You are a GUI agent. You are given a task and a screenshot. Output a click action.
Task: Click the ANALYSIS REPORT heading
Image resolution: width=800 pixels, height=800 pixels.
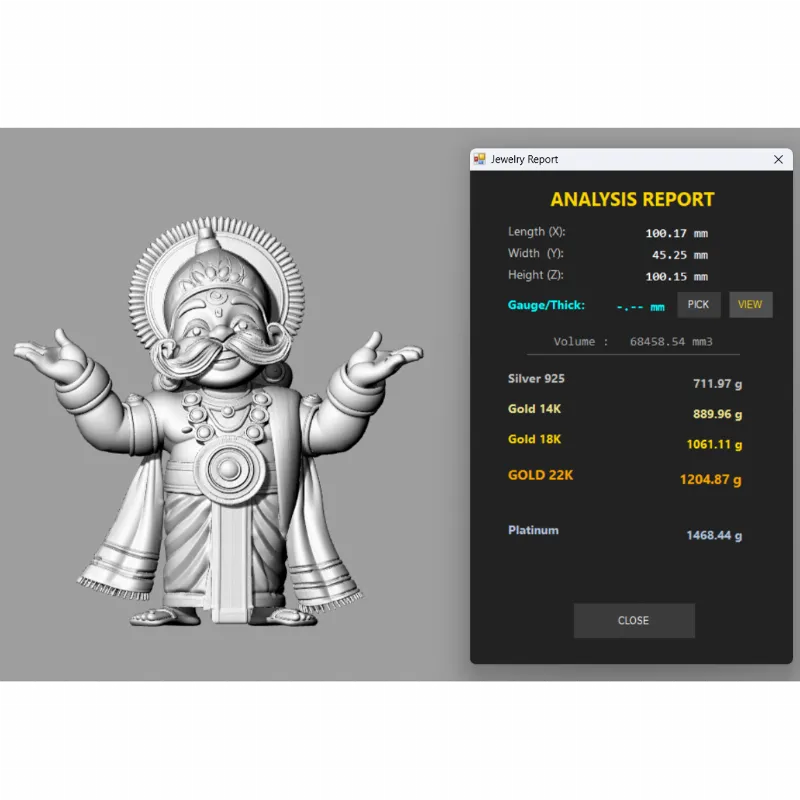pyautogui.click(x=632, y=199)
